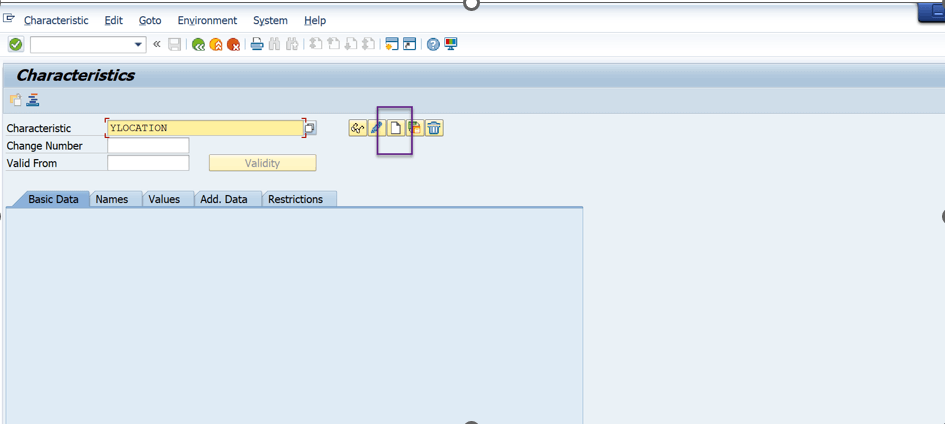Image resolution: width=945 pixels, height=424 pixels.
Task: Click the create-by-copying icon under Characteristics title
Action: click(16, 100)
